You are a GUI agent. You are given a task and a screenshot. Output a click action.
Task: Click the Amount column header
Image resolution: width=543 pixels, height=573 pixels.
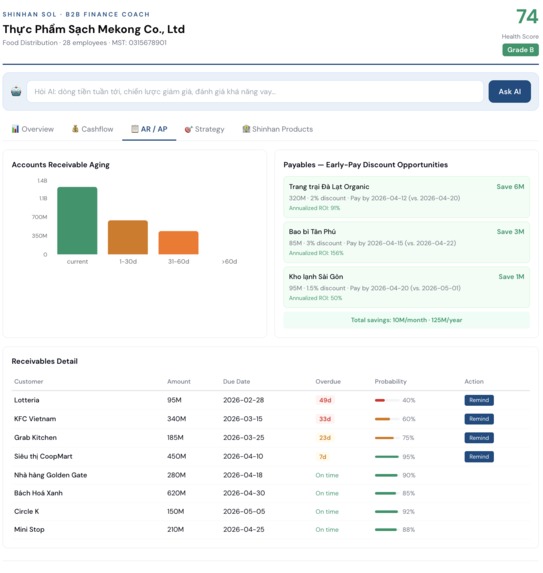179,382
